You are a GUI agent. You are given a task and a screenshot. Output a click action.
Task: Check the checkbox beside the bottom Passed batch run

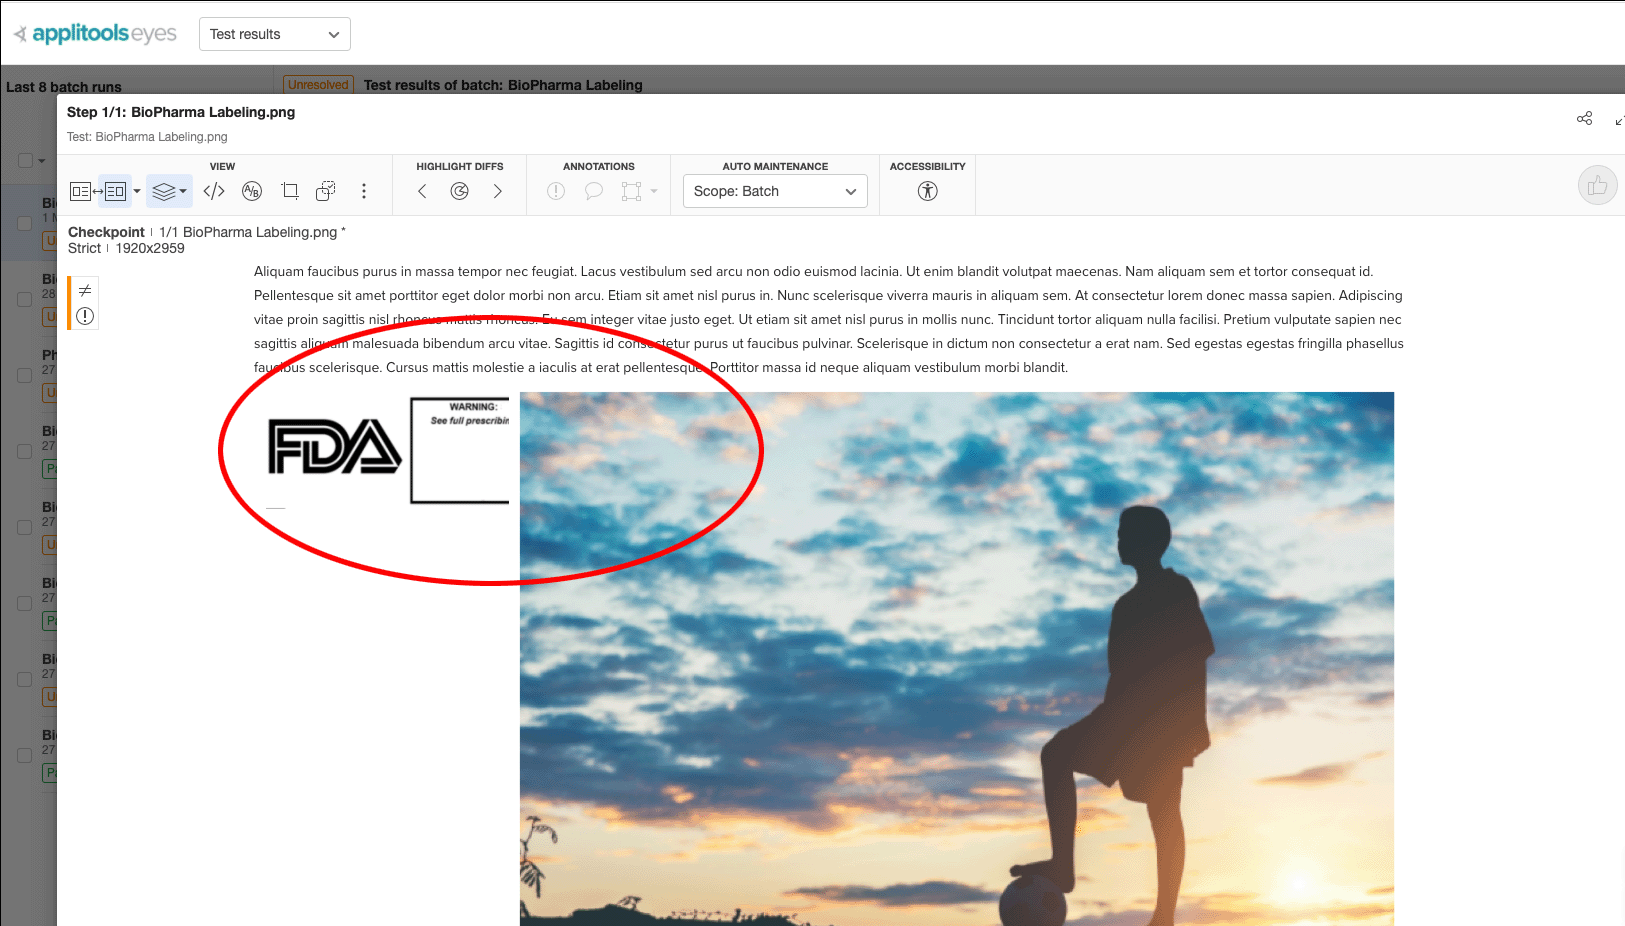(25, 756)
